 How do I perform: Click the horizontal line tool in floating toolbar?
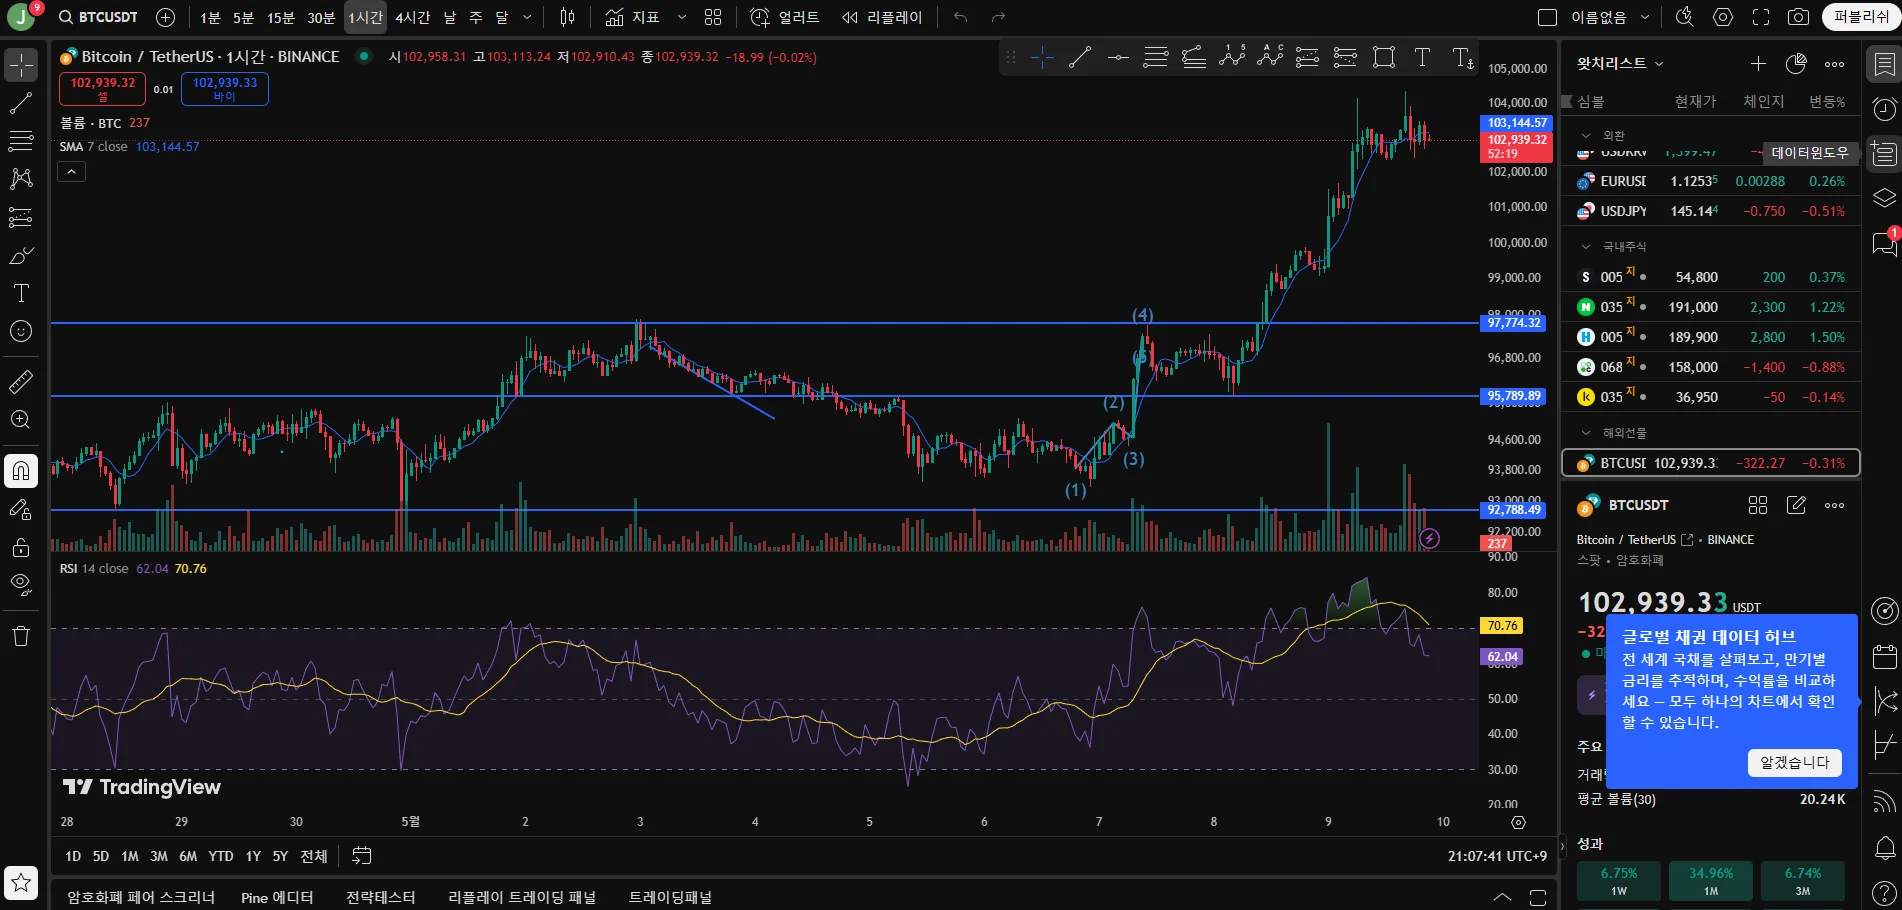(1118, 58)
